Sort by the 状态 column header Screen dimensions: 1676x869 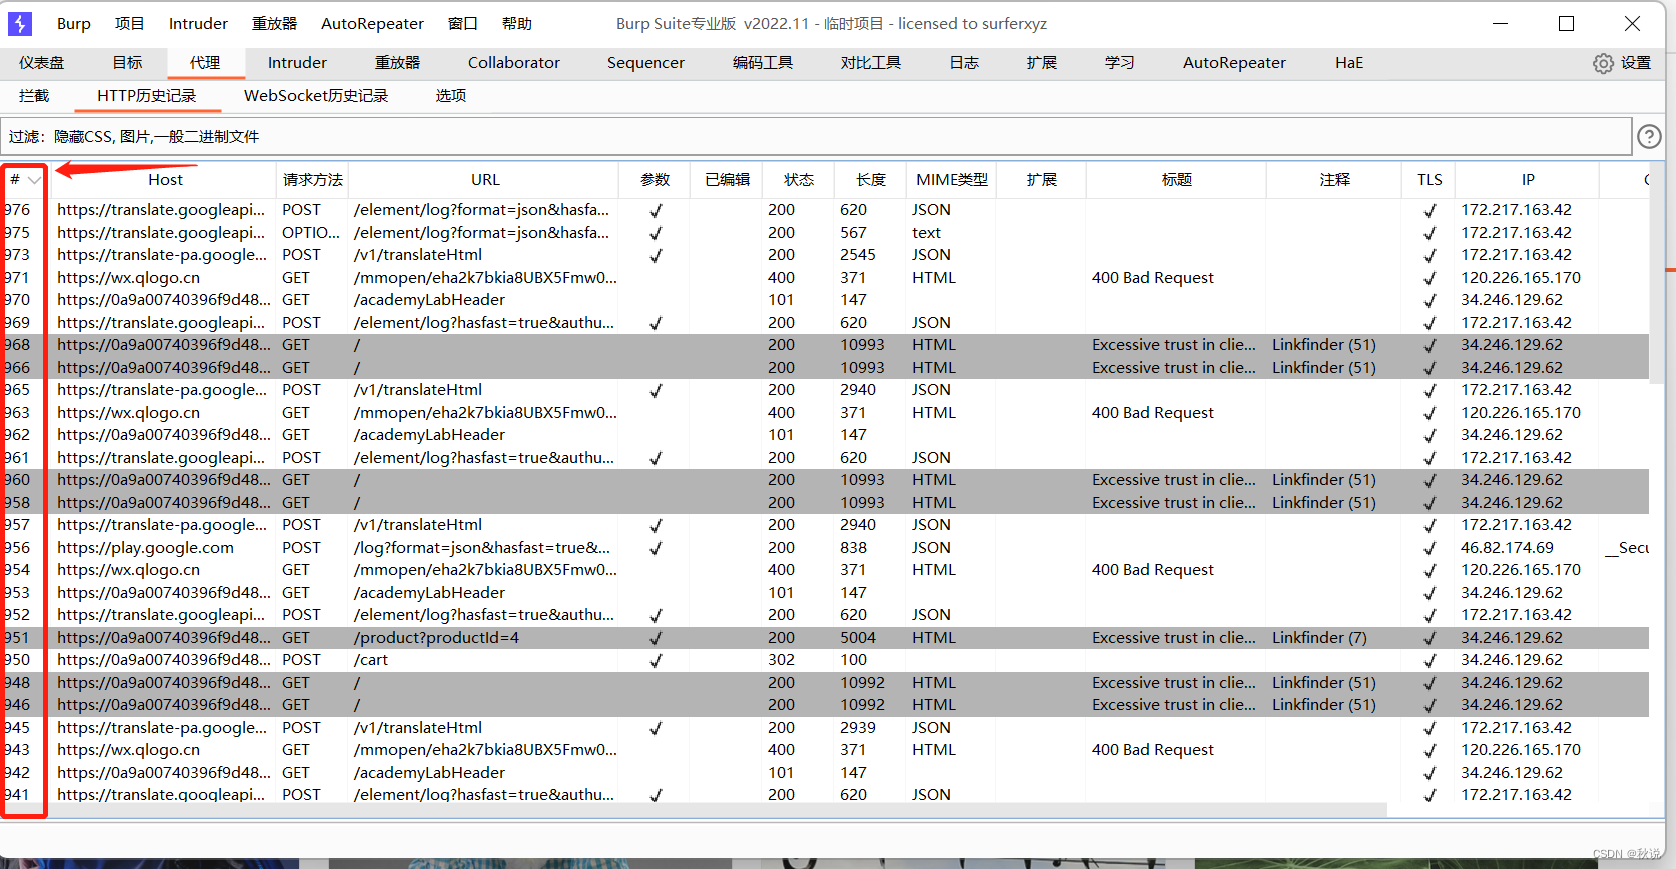(799, 180)
